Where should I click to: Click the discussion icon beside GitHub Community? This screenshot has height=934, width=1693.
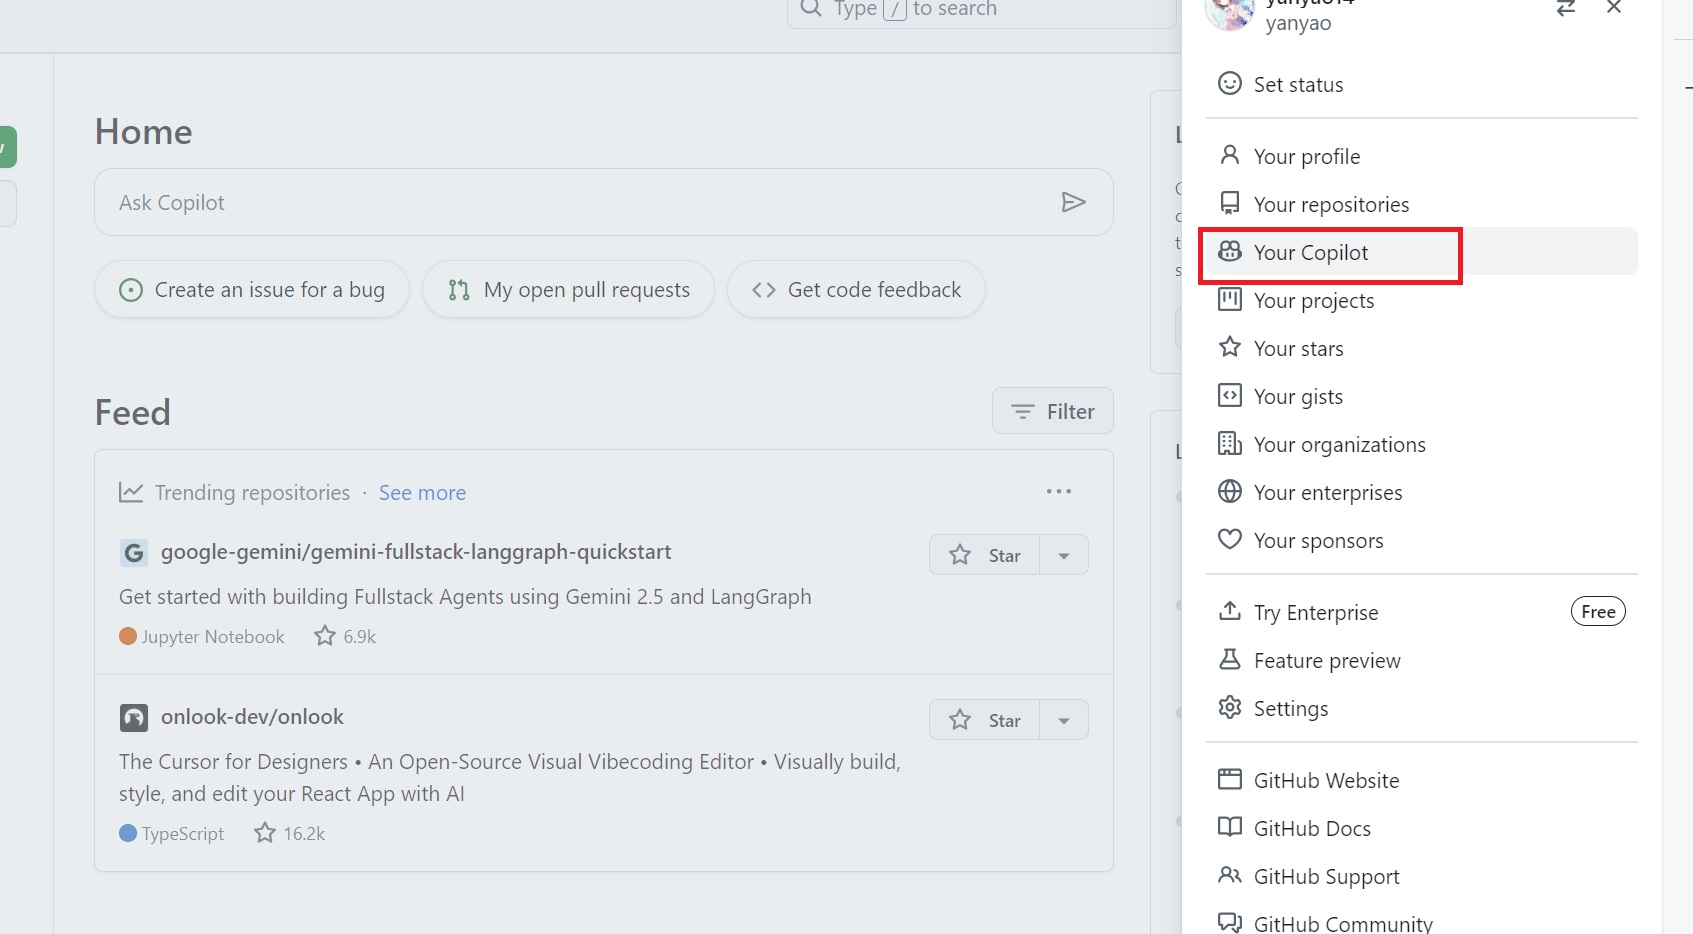click(1230, 922)
